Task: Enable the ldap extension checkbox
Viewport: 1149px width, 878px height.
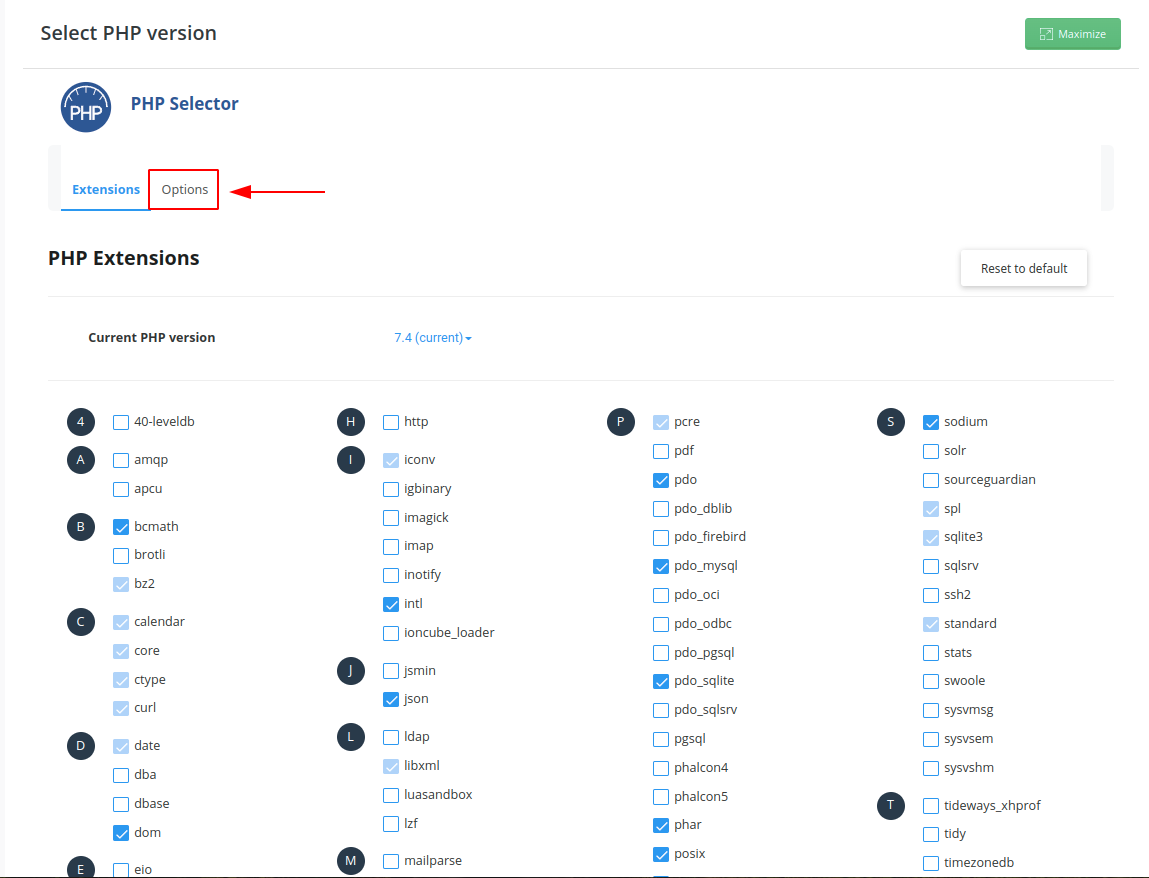Action: click(391, 737)
